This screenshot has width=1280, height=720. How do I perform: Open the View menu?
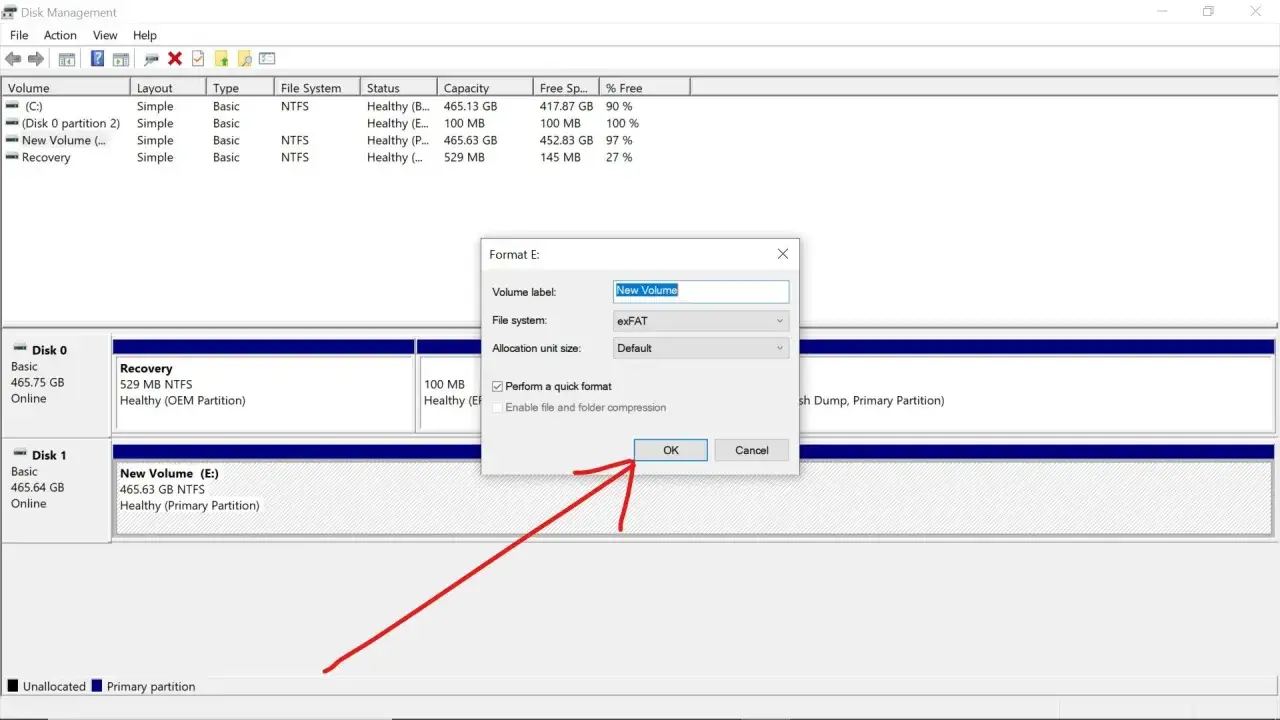point(105,35)
